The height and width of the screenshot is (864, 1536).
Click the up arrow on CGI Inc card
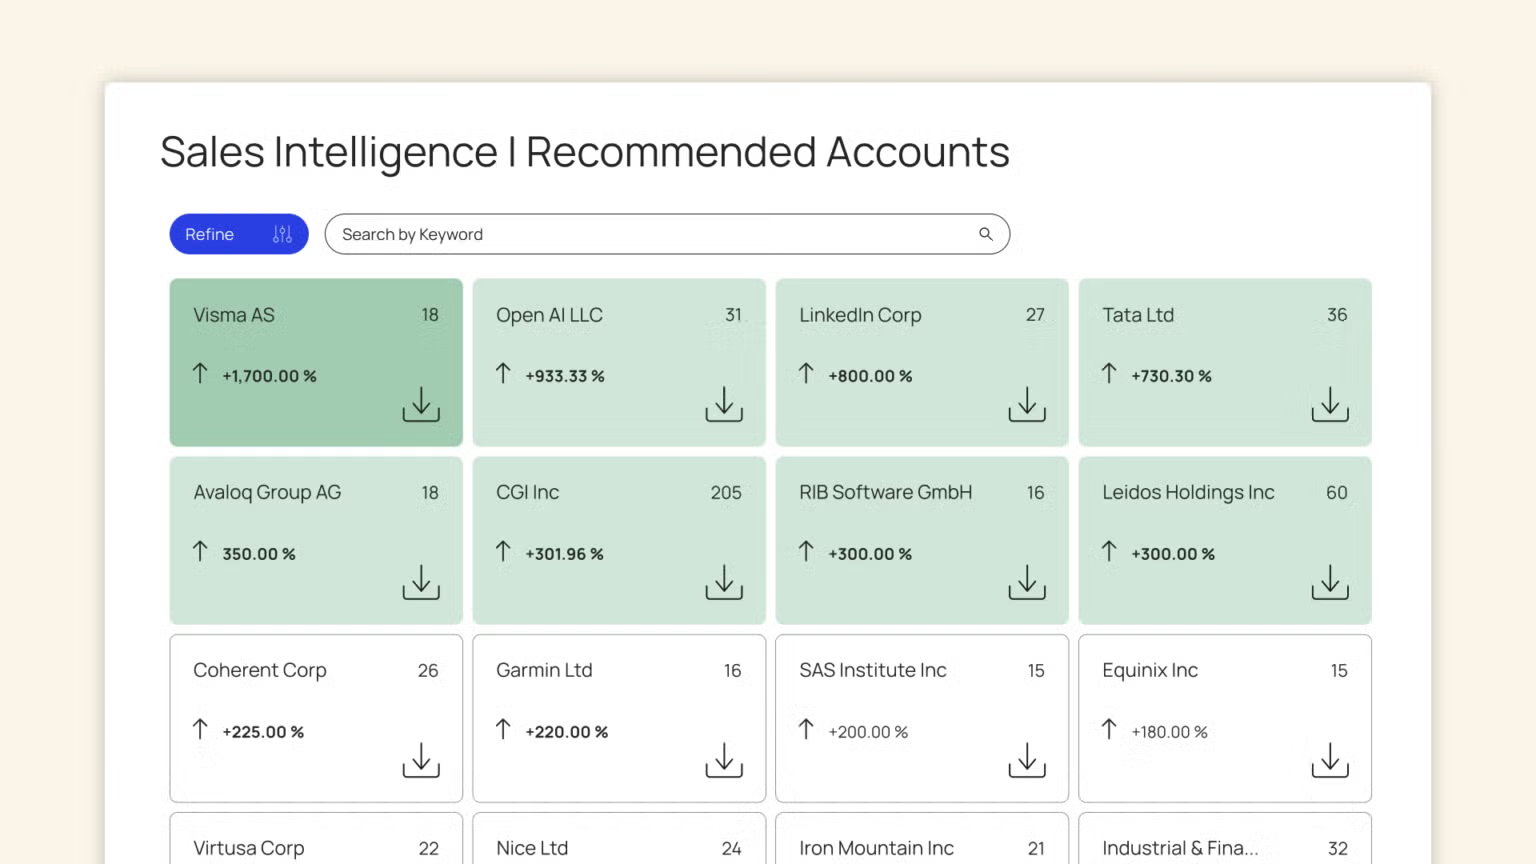[503, 551]
